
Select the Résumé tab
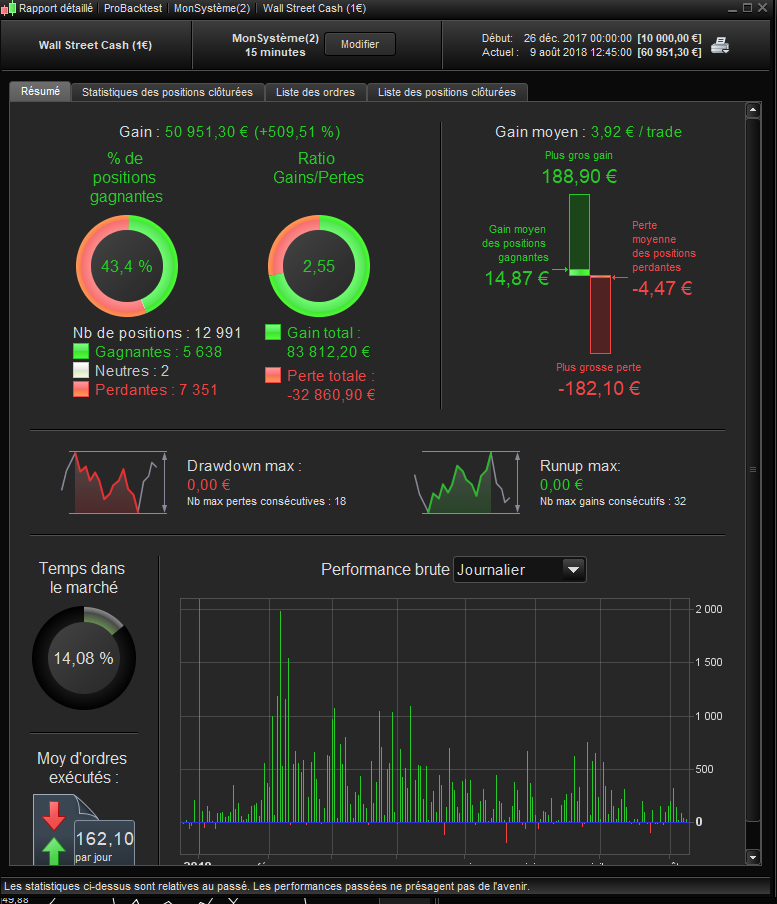click(x=40, y=91)
